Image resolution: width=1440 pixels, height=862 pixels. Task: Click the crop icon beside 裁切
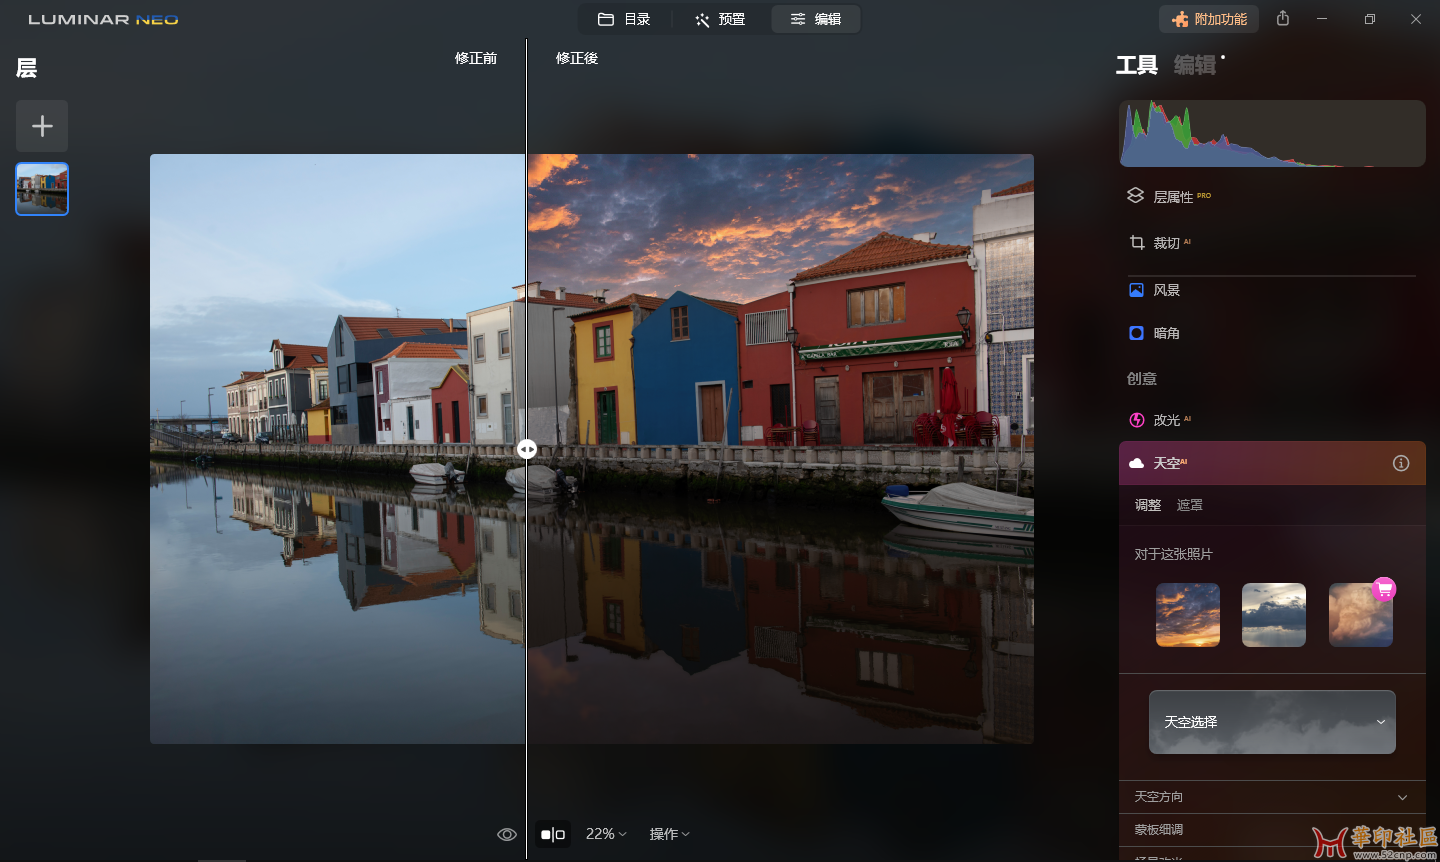pyautogui.click(x=1137, y=242)
